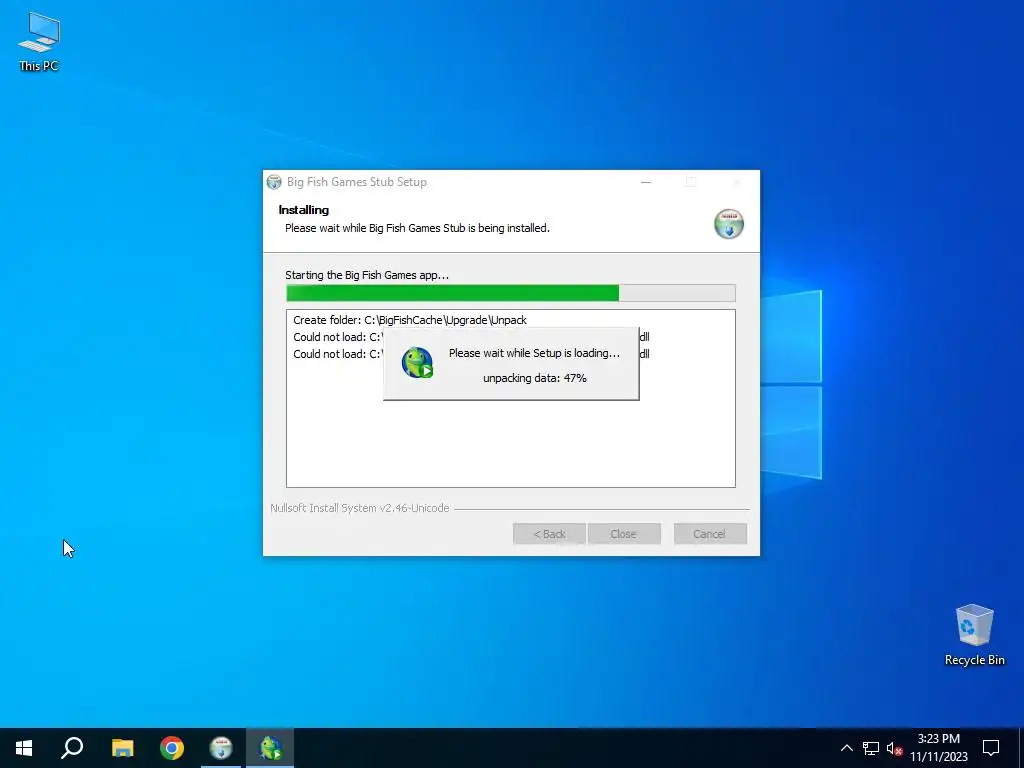Open taskbar search magnifier

(72, 748)
